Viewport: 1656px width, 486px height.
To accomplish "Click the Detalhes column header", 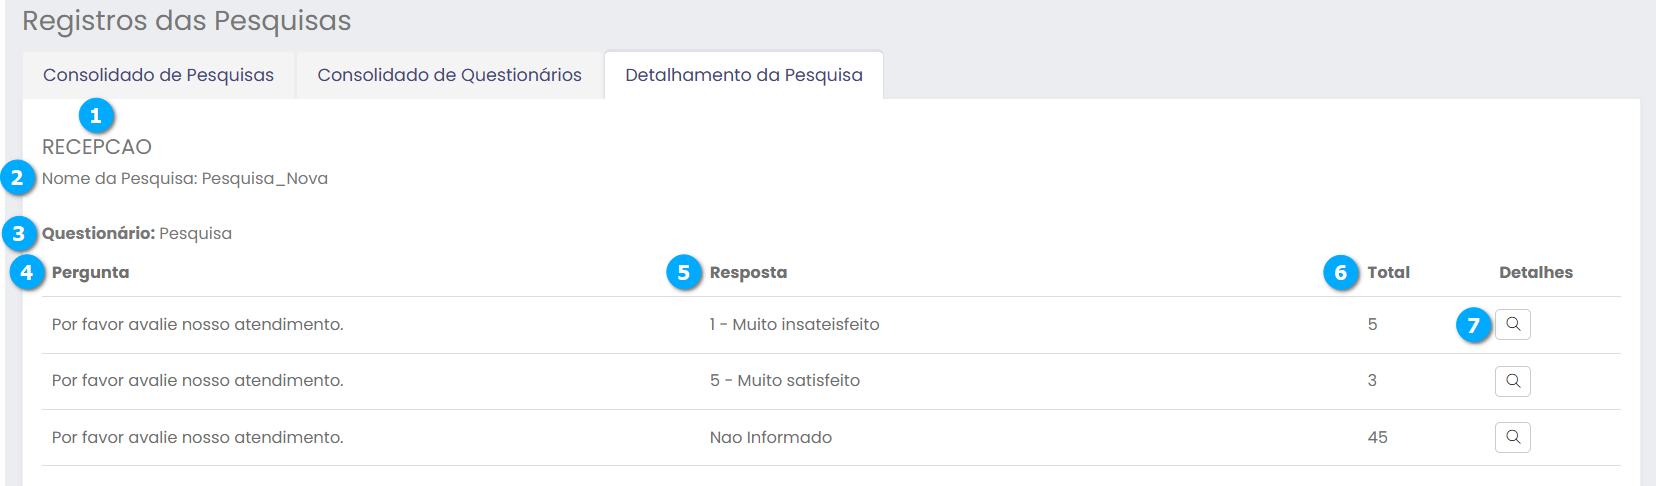I will pyautogui.click(x=1535, y=272).
